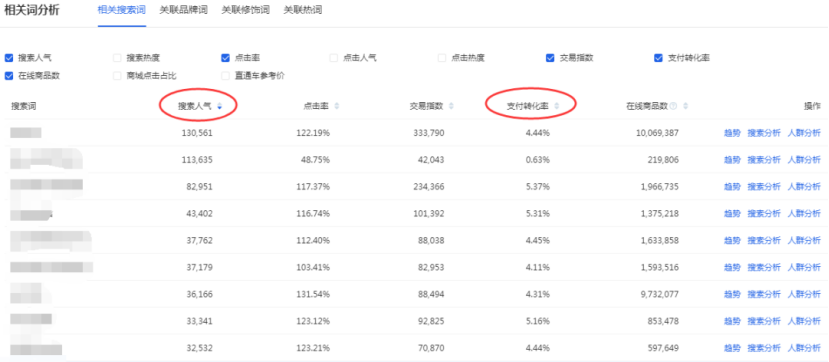
Task: Open 搜索分析 for the 113,635 row
Action: click(x=764, y=160)
